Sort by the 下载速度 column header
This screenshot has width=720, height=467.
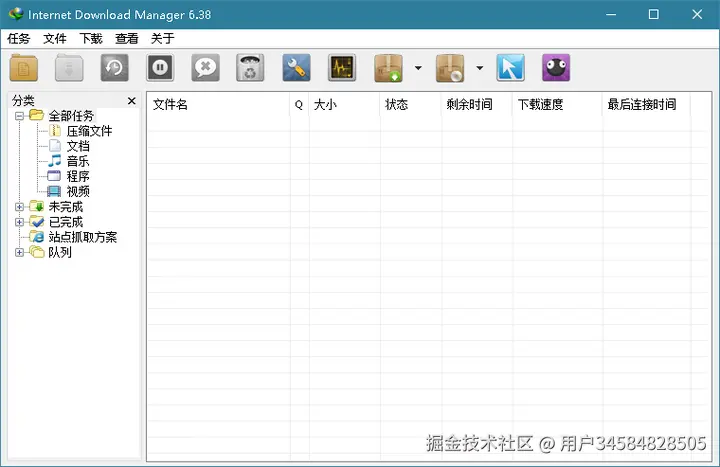[557, 105]
